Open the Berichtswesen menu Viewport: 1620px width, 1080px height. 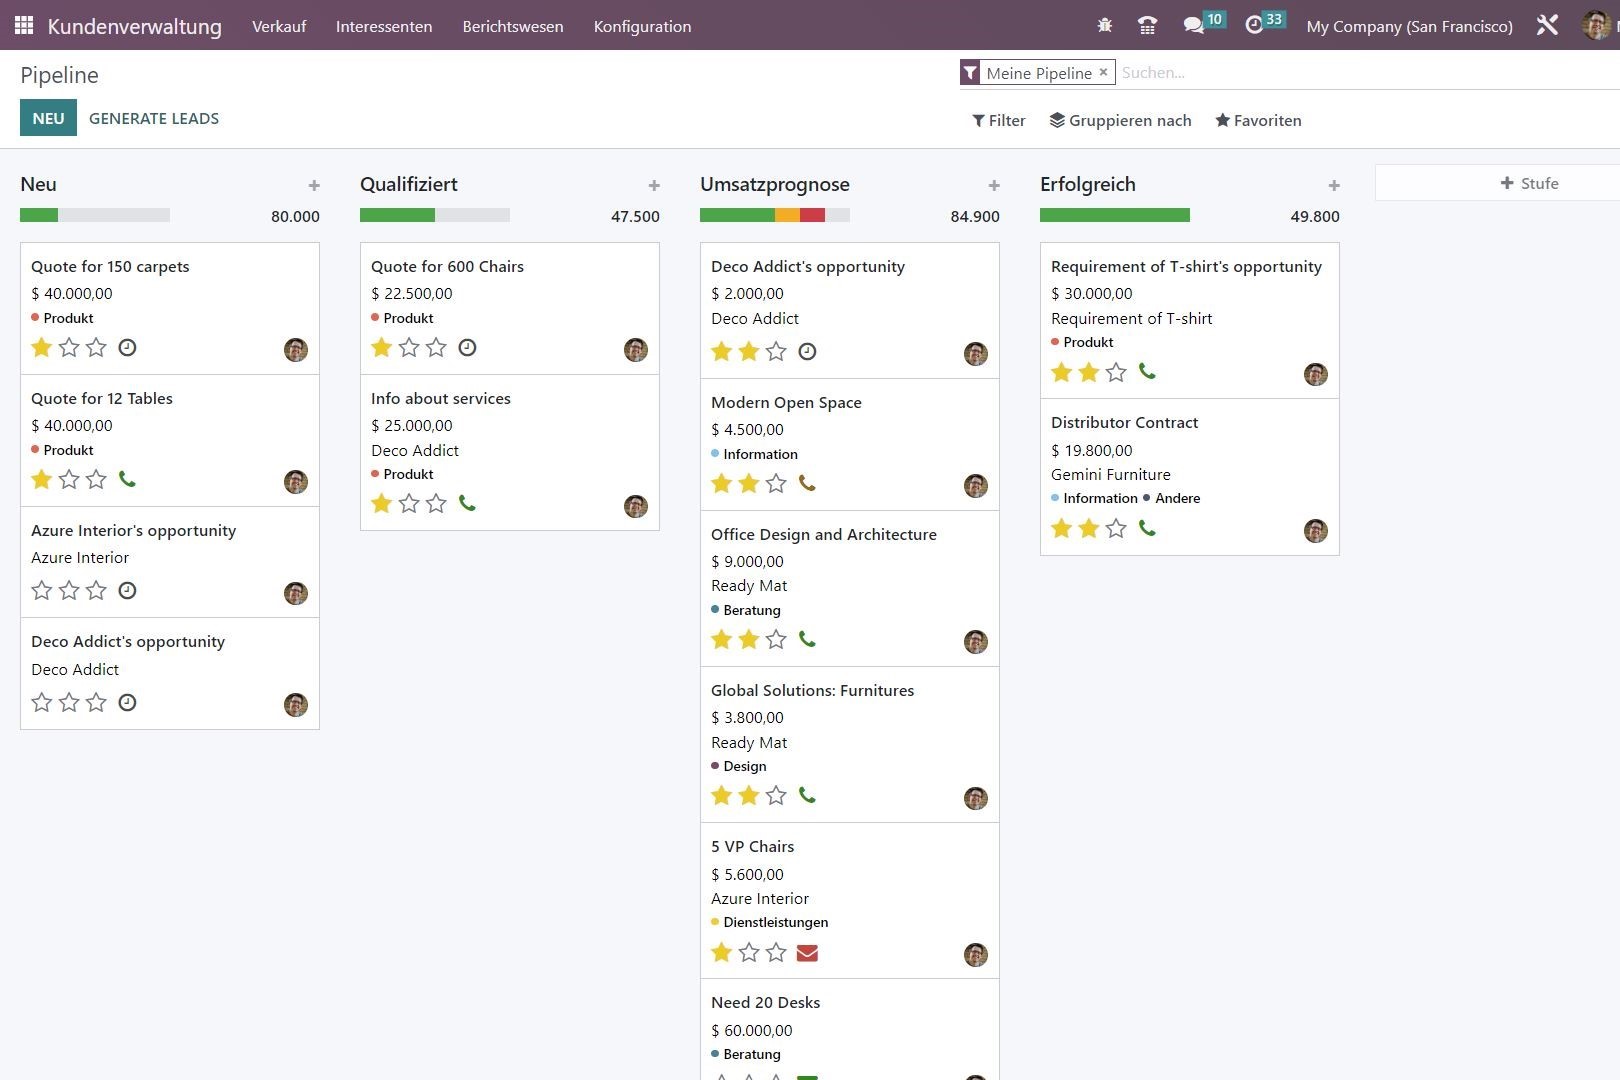[512, 26]
